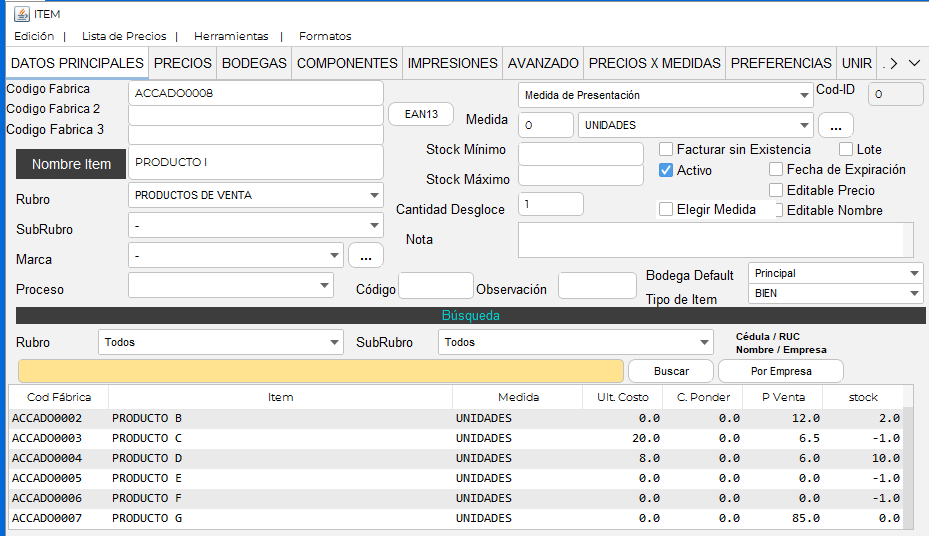Open the Herramientas menu
The height and width of the screenshot is (536, 929).
[231, 36]
